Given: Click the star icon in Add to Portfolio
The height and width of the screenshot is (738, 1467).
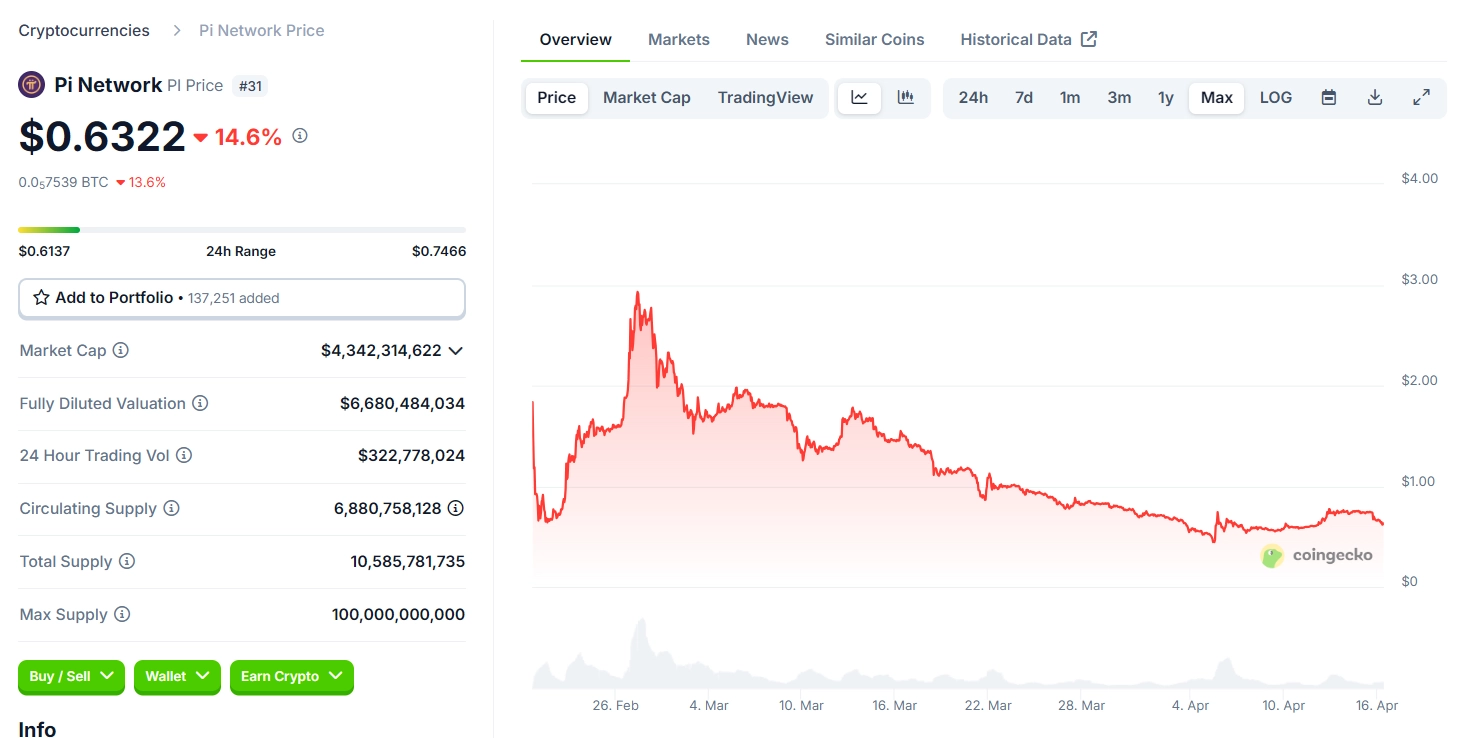Looking at the screenshot, I should coord(41,298).
